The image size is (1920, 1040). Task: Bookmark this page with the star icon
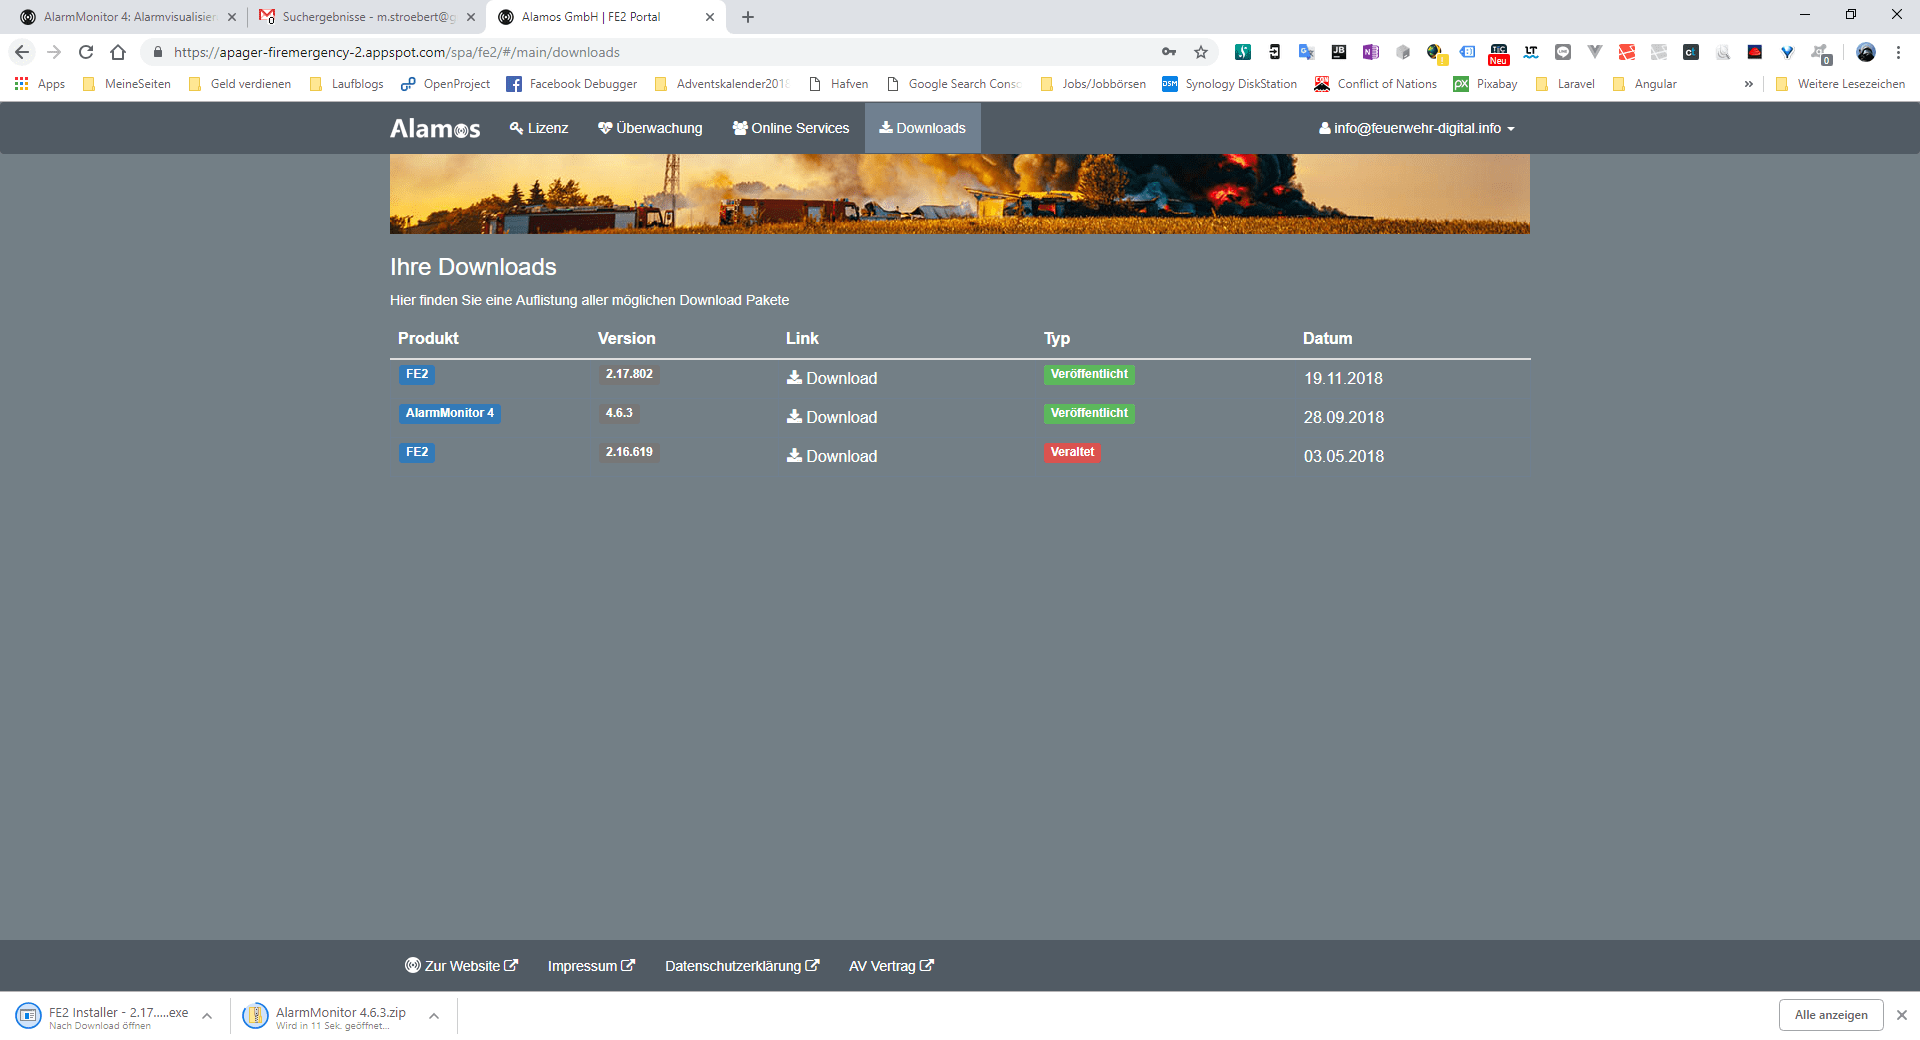1201,52
